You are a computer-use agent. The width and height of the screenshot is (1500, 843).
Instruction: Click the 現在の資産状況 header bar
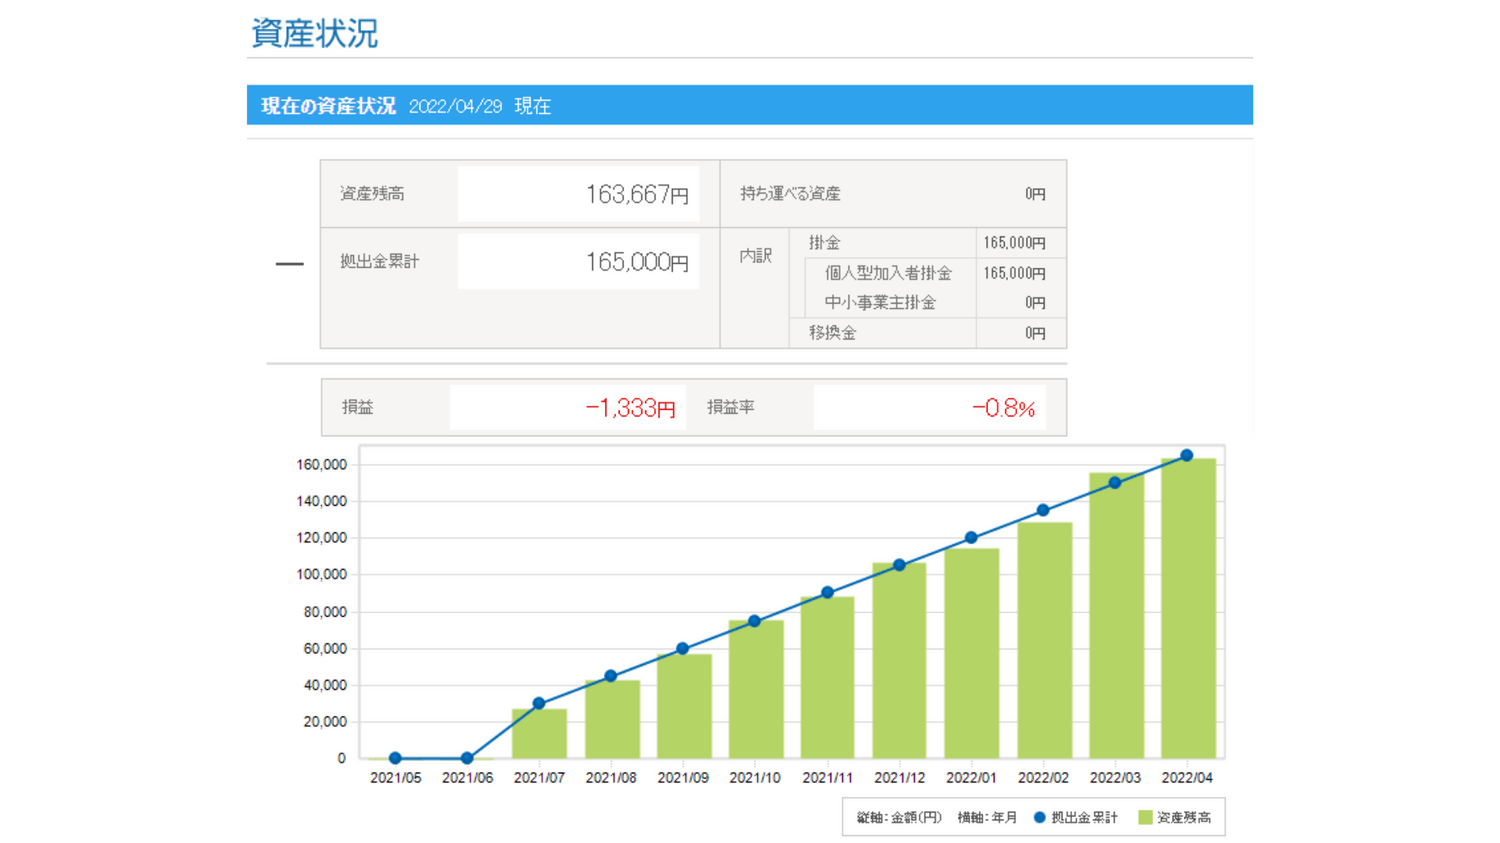click(x=750, y=105)
